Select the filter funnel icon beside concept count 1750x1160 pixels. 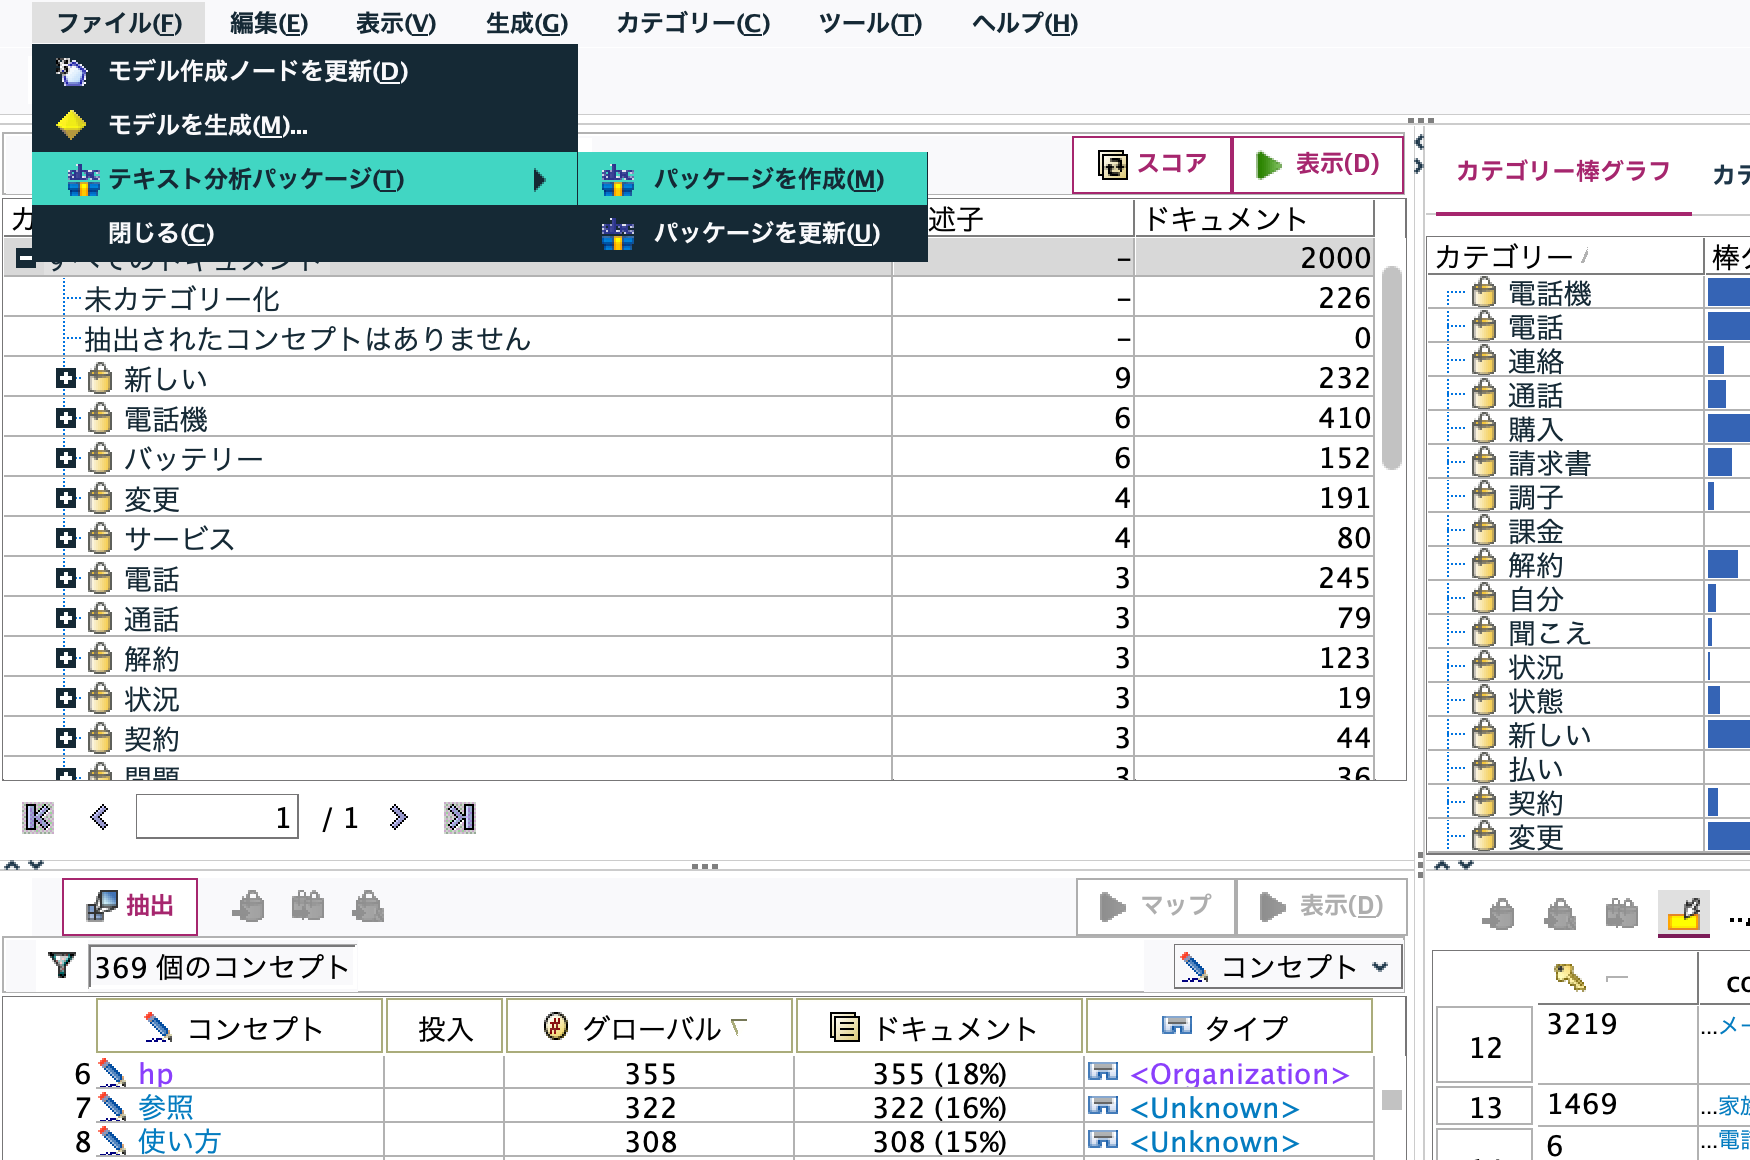(x=62, y=964)
